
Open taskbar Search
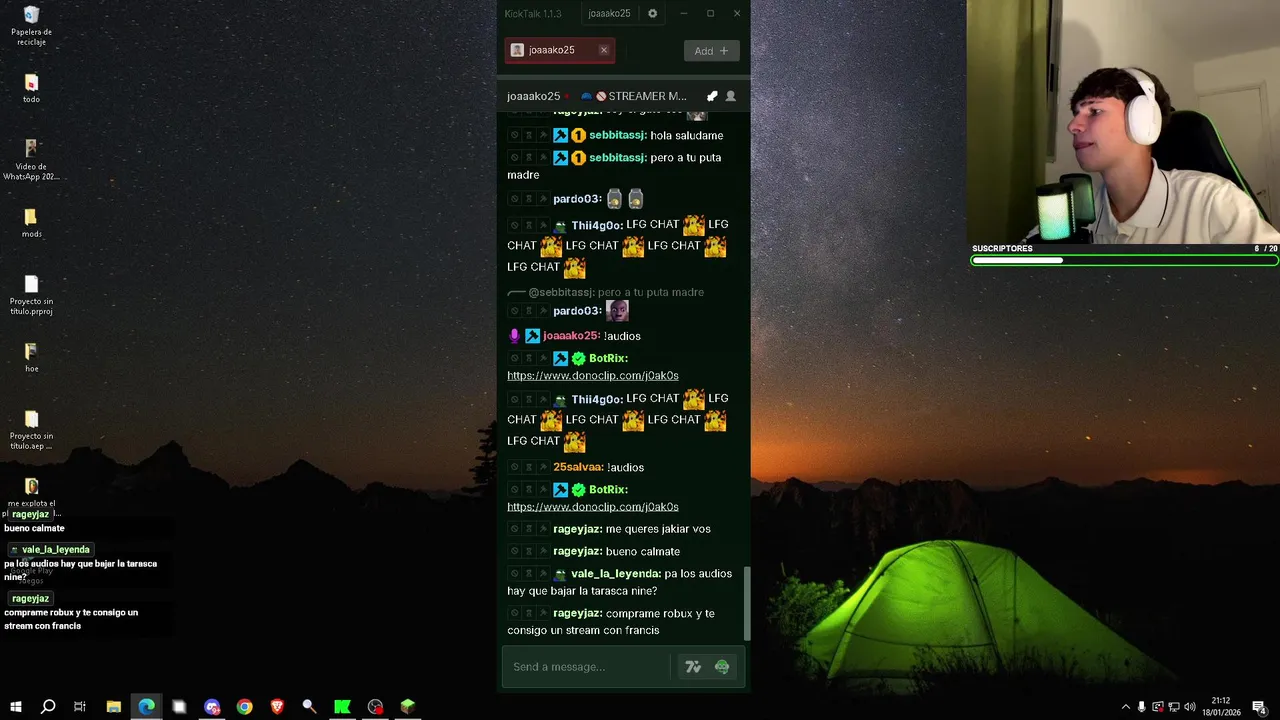click(x=47, y=706)
